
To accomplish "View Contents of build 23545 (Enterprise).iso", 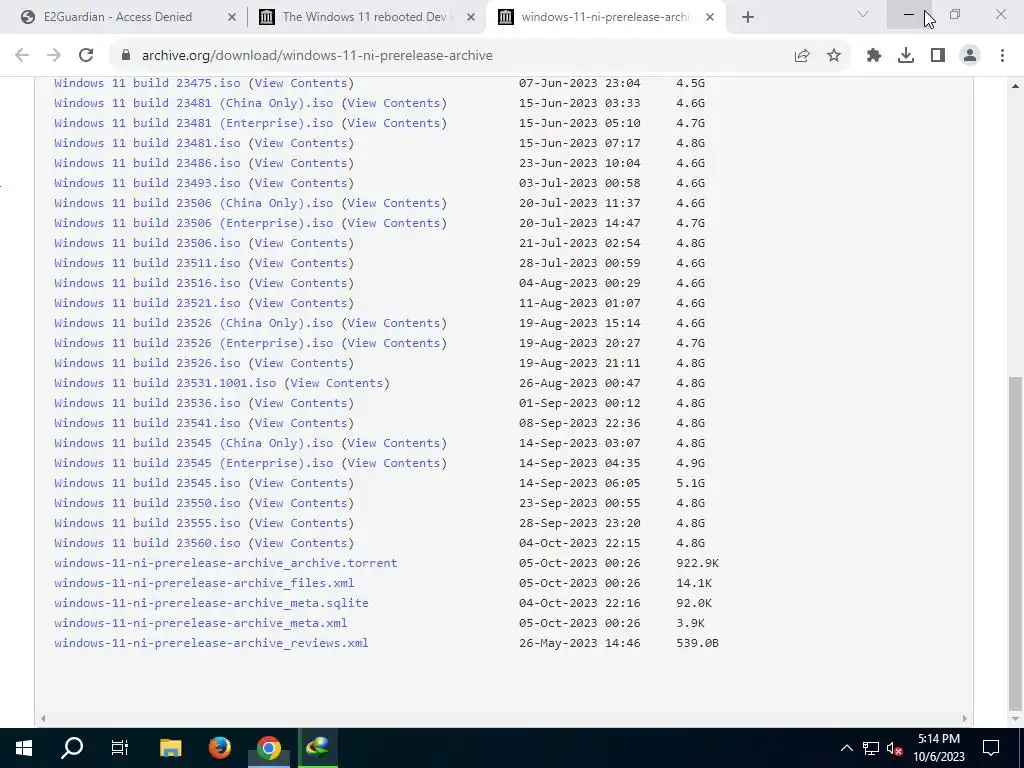I will (394, 463).
